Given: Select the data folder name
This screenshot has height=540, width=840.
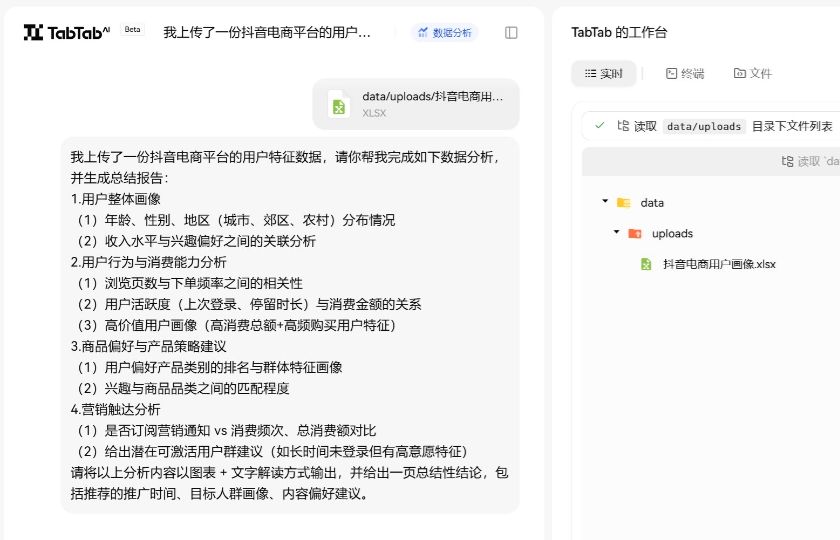Looking at the screenshot, I should [x=652, y=203].
